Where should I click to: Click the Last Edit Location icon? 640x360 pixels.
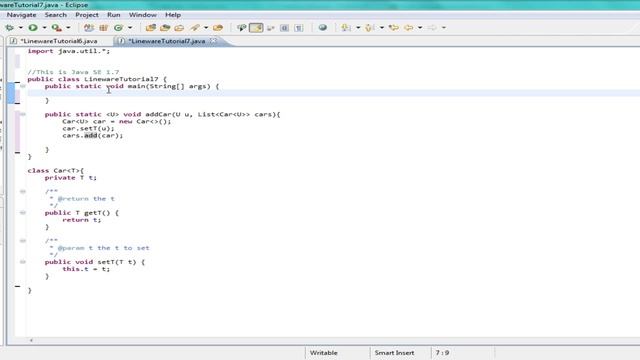pos(394,28)
